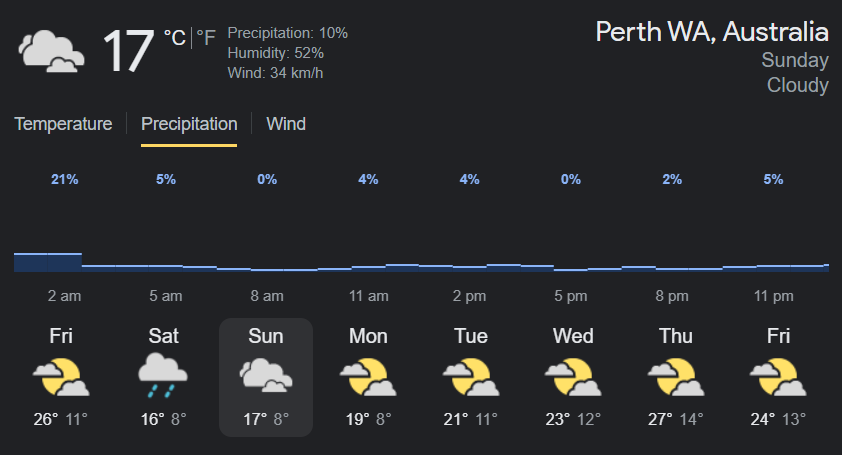
Task: Click the Perth WA, Australia heading
Action: (712, 31)
